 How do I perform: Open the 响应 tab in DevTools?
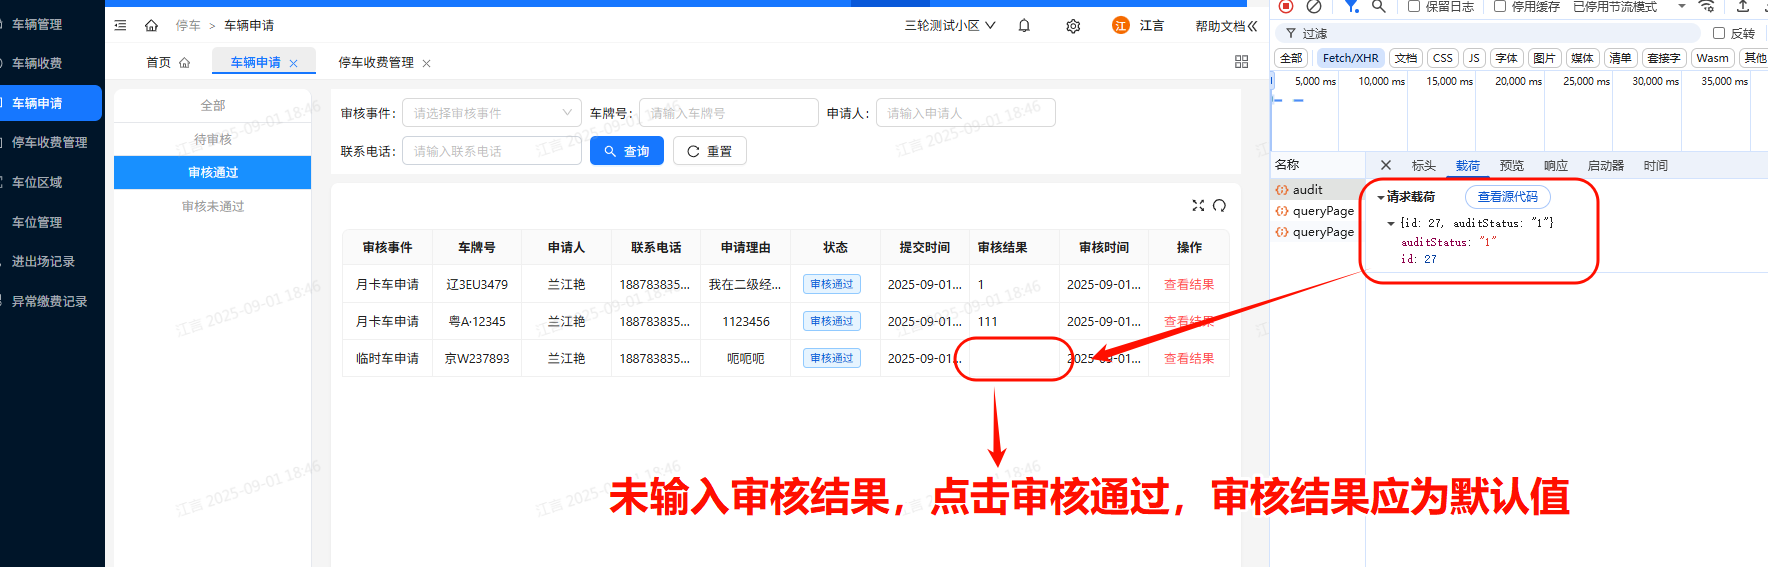coord(1555,166)
